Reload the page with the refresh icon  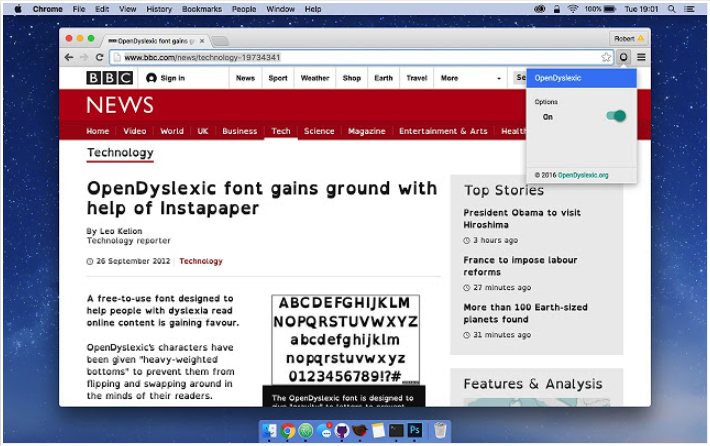click(99, 58)
